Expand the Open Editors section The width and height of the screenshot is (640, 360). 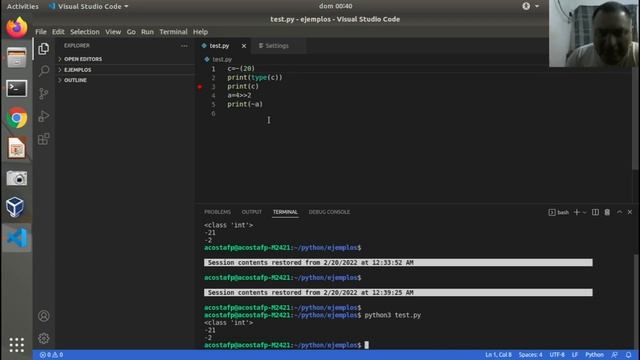tap(125, 59)
